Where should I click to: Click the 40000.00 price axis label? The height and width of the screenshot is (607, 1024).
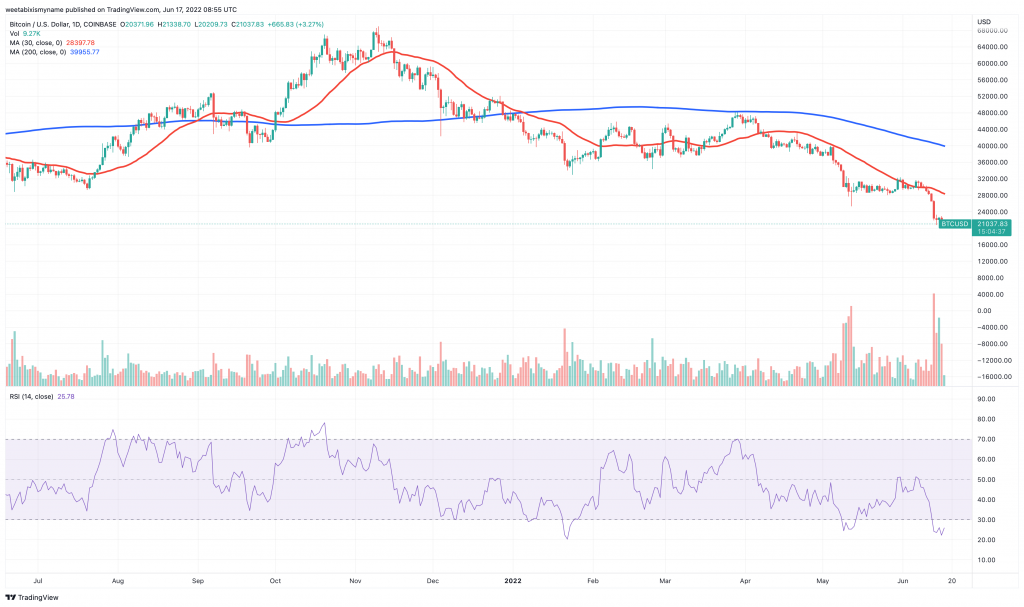click(993, 146)
